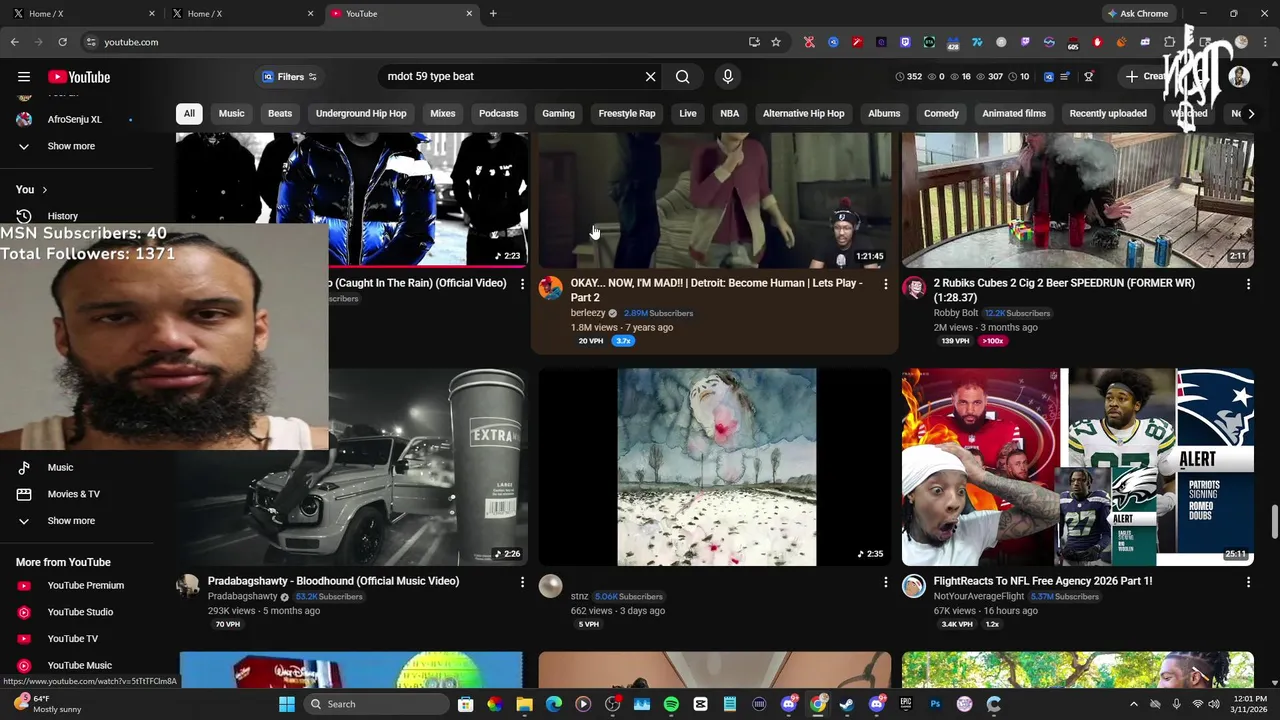Viewport: 1280px width, 720px height.
Task: Play the Detroit Become Human thumbnail
Action: pos(714,200)
